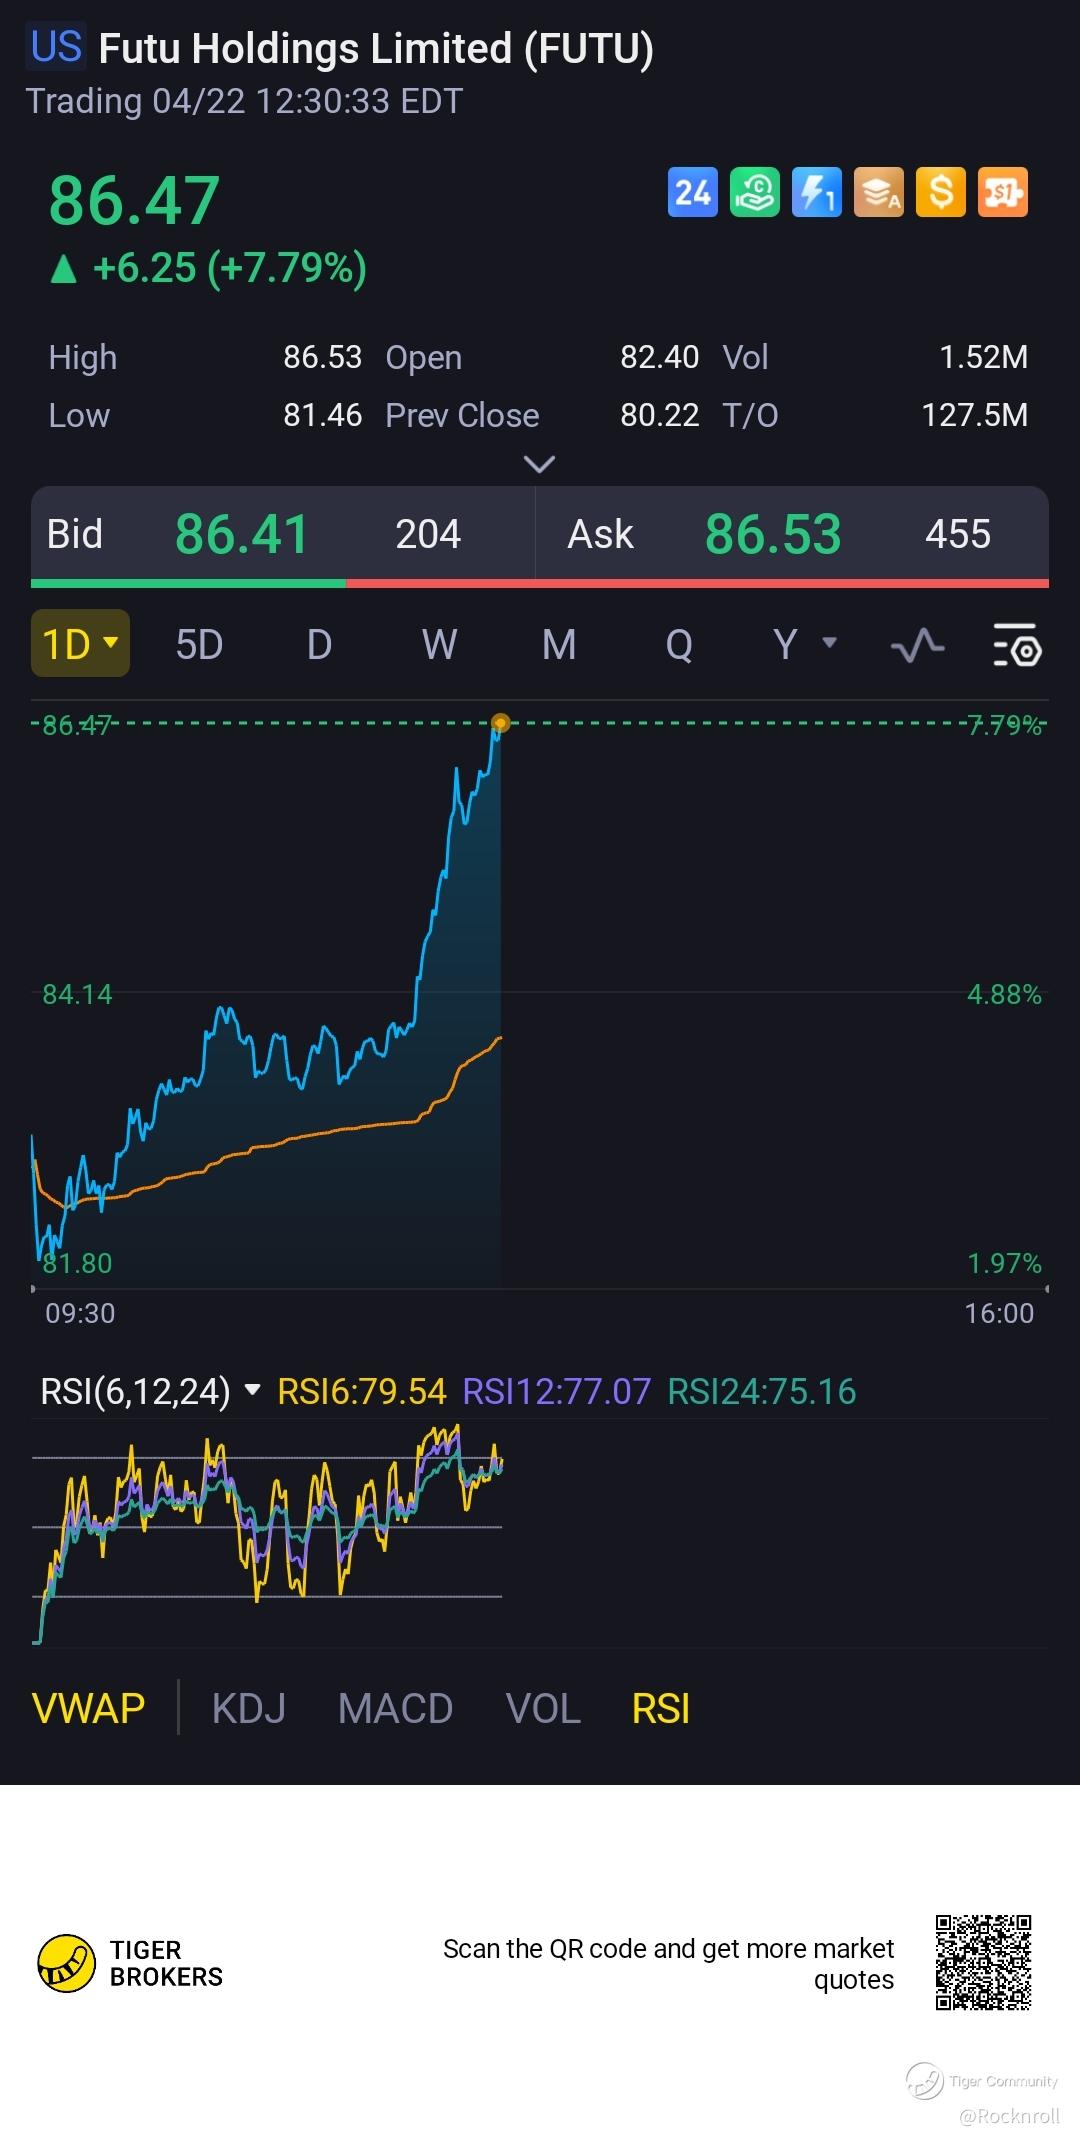Tap the 84.14 price axis label
This screenshot has width=1080, height=2141.
[x=77, y=994]
